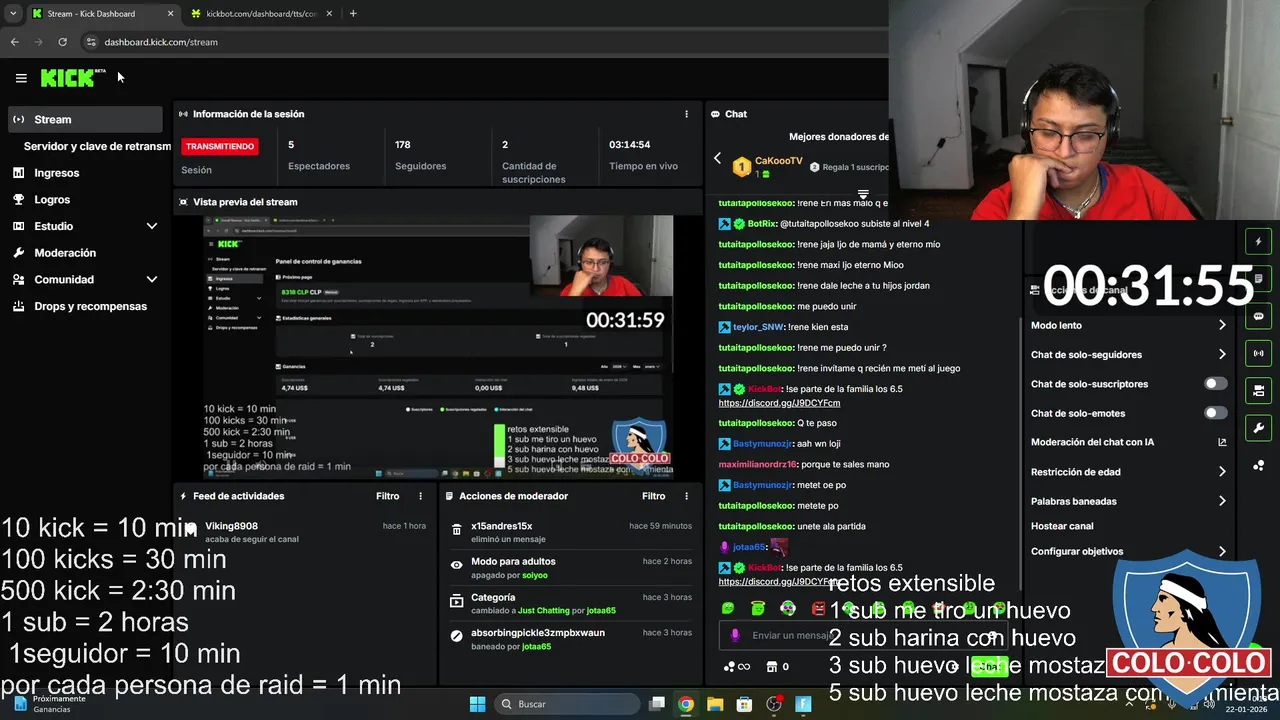Viewport: 1280px width, 720px height.
Task: Click the shop icon below chat input
Action: click(x=771, y=666)
